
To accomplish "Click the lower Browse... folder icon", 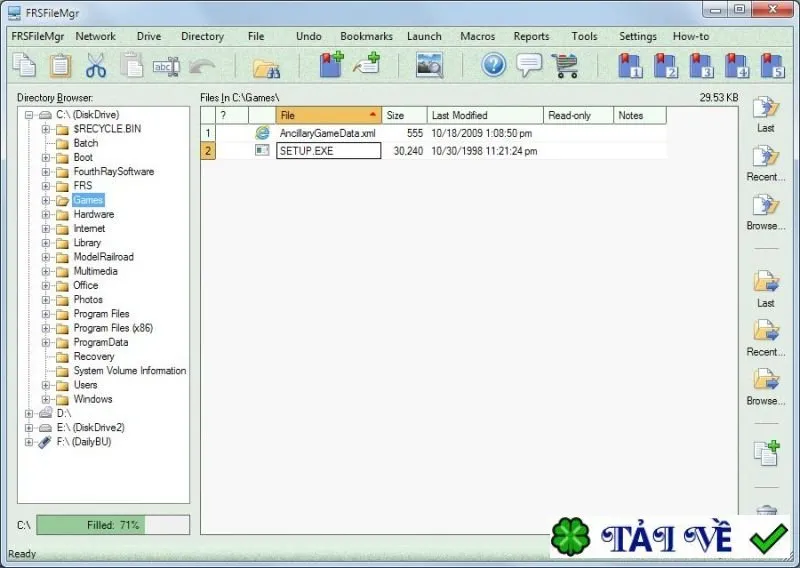I will tap(766, 380).
